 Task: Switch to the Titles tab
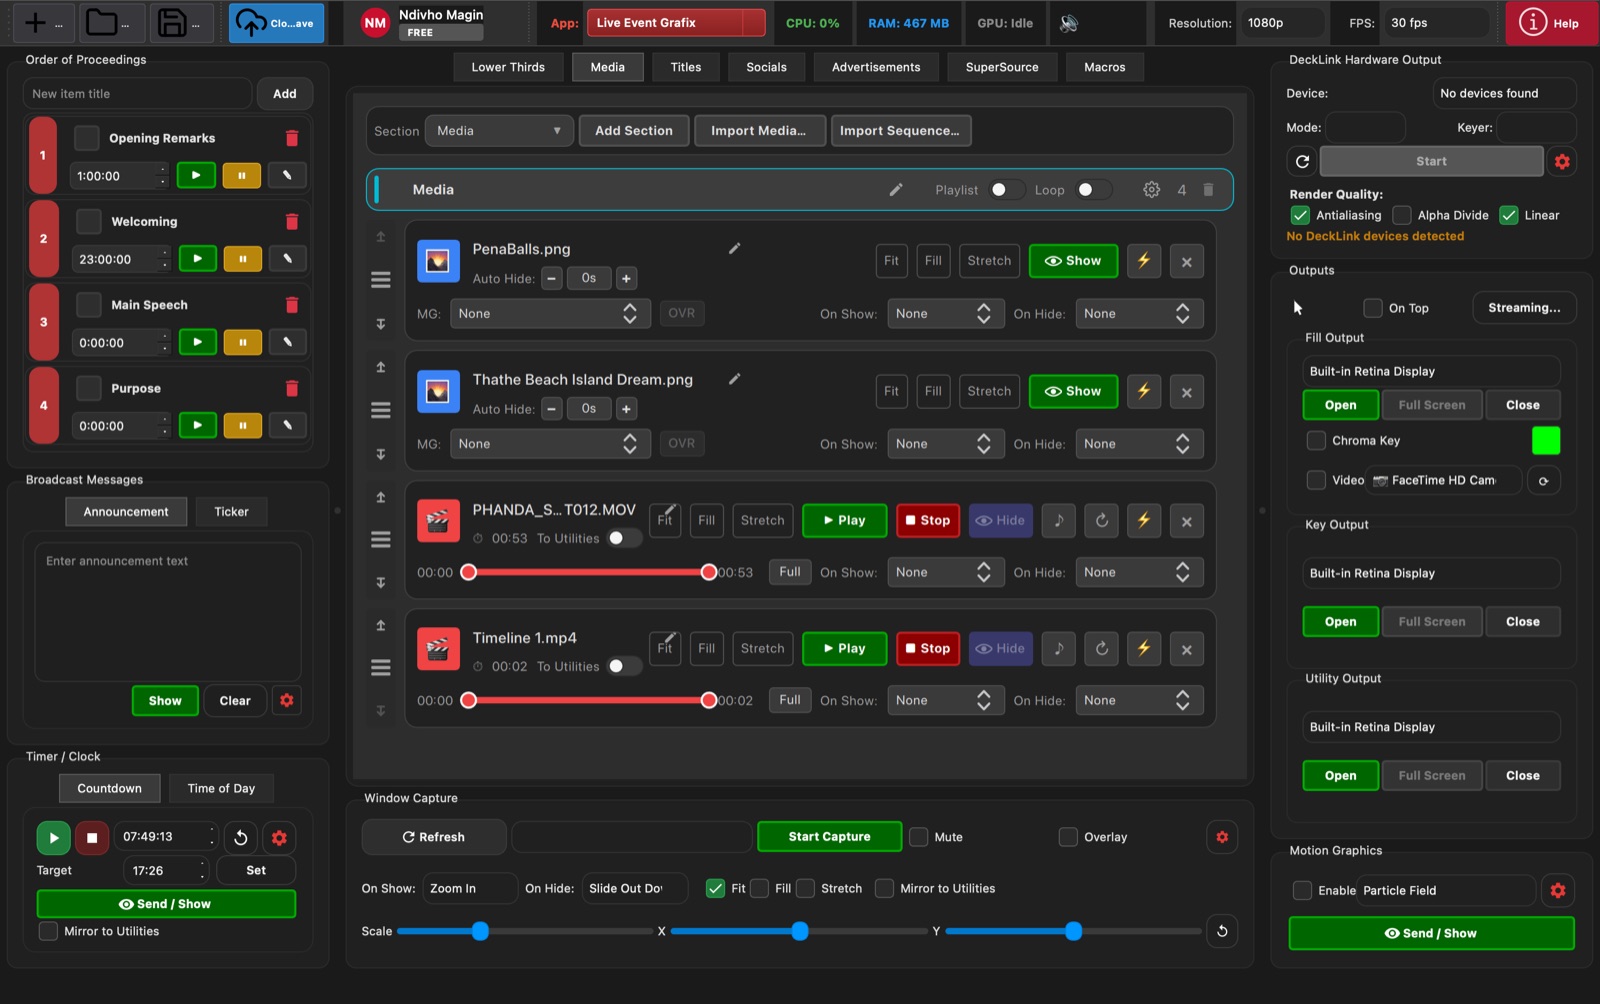686,67
